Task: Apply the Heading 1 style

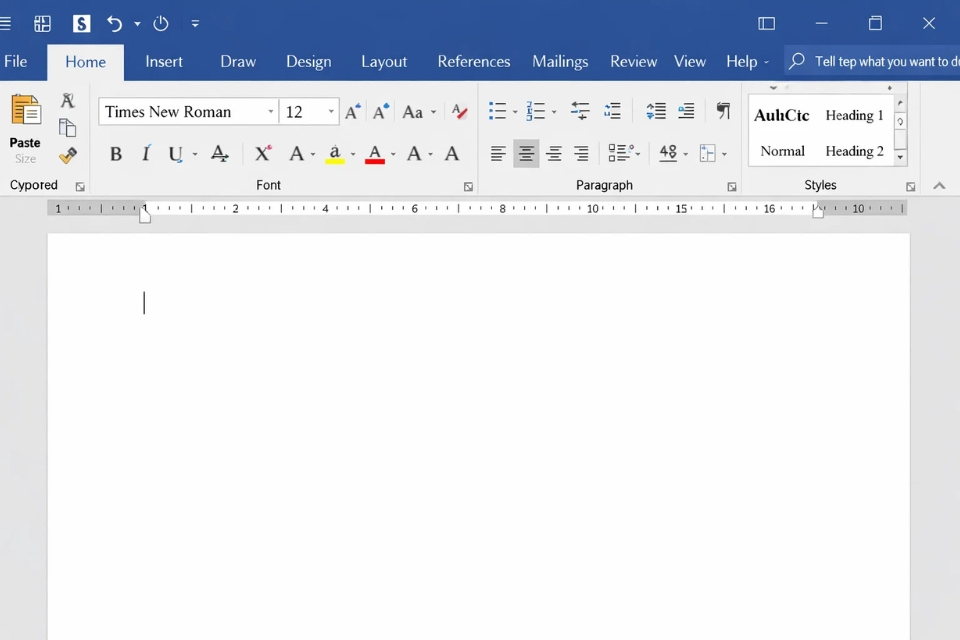Action: pyautogui.click(x=854, y=115)
